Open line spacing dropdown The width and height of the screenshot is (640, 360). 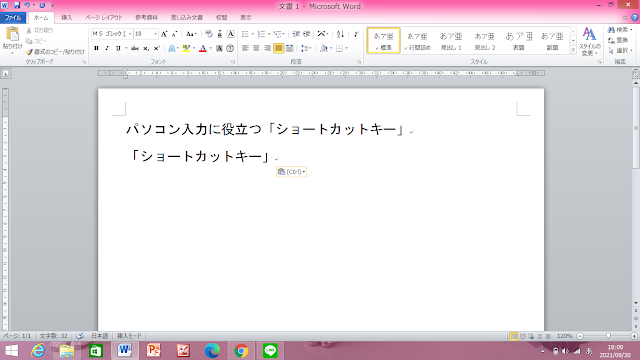click(306, 48)
